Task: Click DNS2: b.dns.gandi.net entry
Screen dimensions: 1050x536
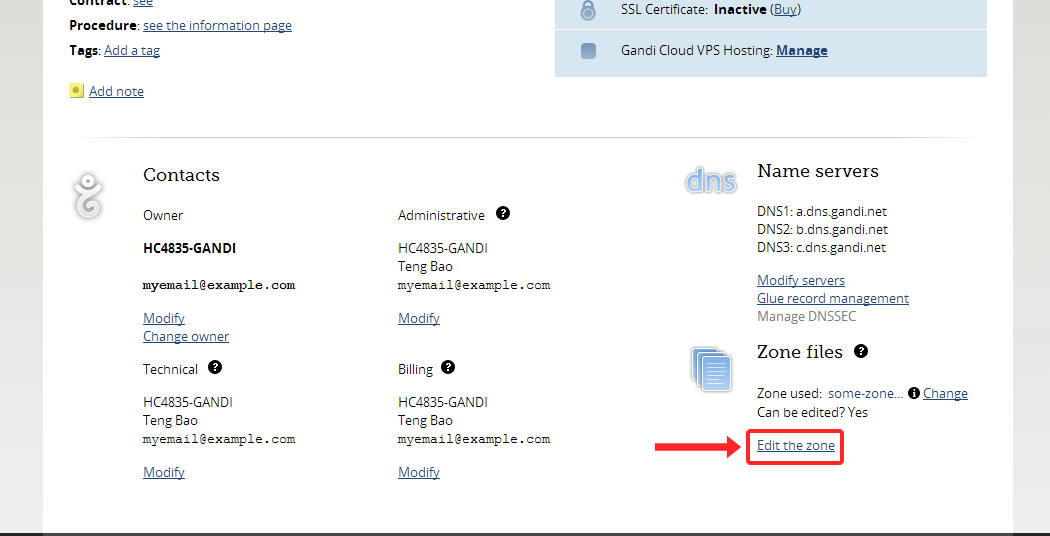Action: point(822,230)
